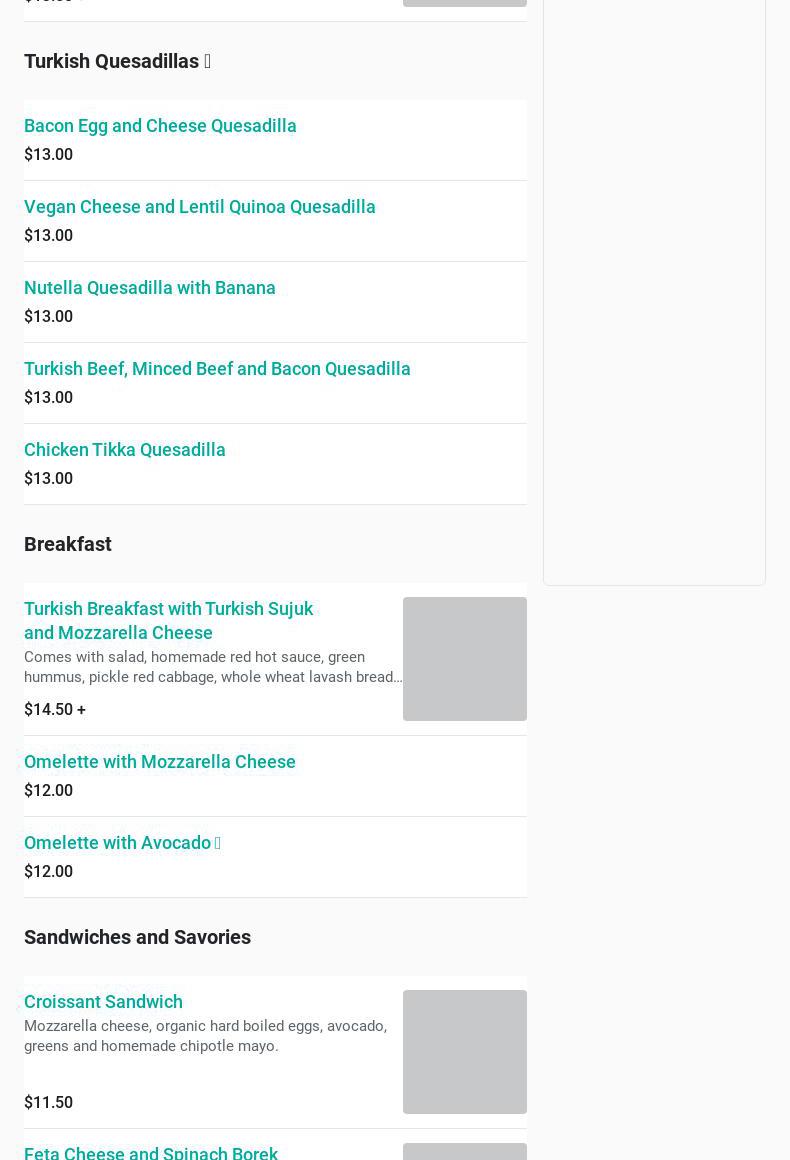The height and width of the screenshot is (1160, 790).
Task: Click the Turkish Quesadillas section heading
Action: (111, 61)
